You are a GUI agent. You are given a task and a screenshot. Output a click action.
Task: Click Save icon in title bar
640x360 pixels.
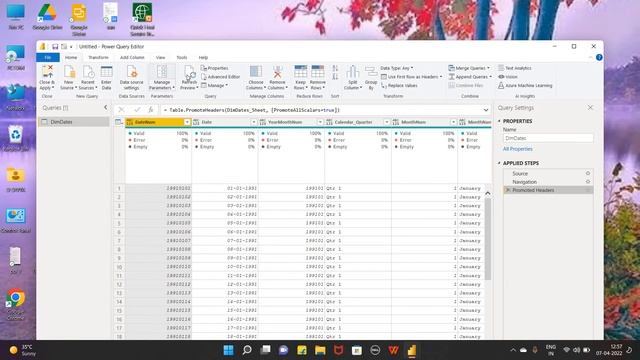pos(55,47)
